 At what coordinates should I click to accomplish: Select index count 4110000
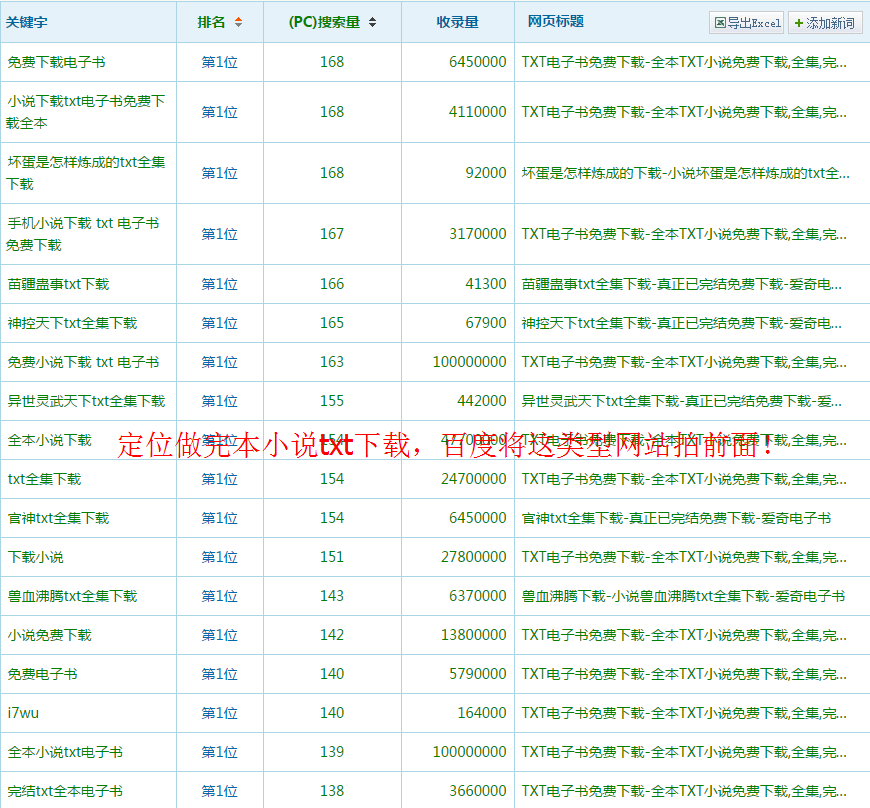coord(478,112)
